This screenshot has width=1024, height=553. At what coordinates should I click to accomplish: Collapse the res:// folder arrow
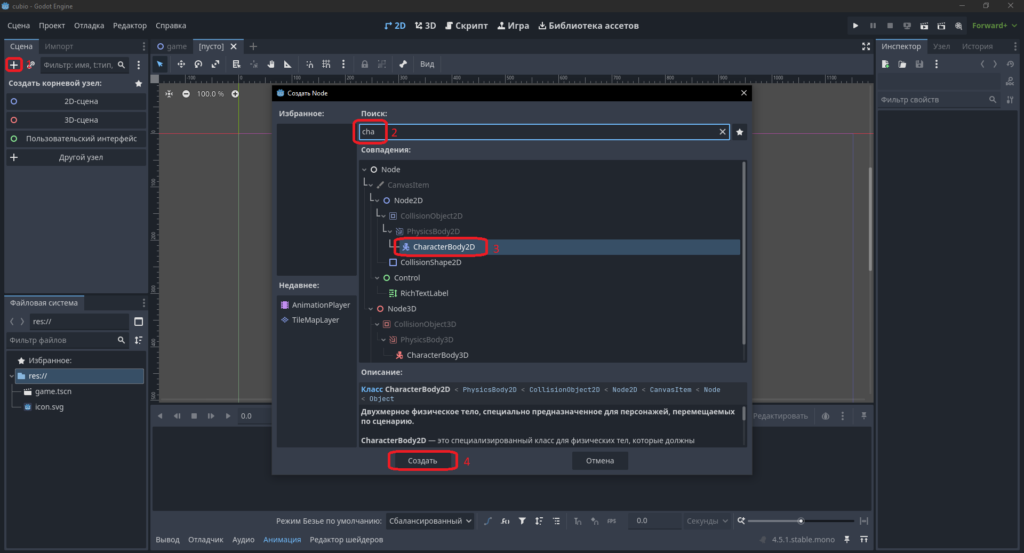[12, 376]
